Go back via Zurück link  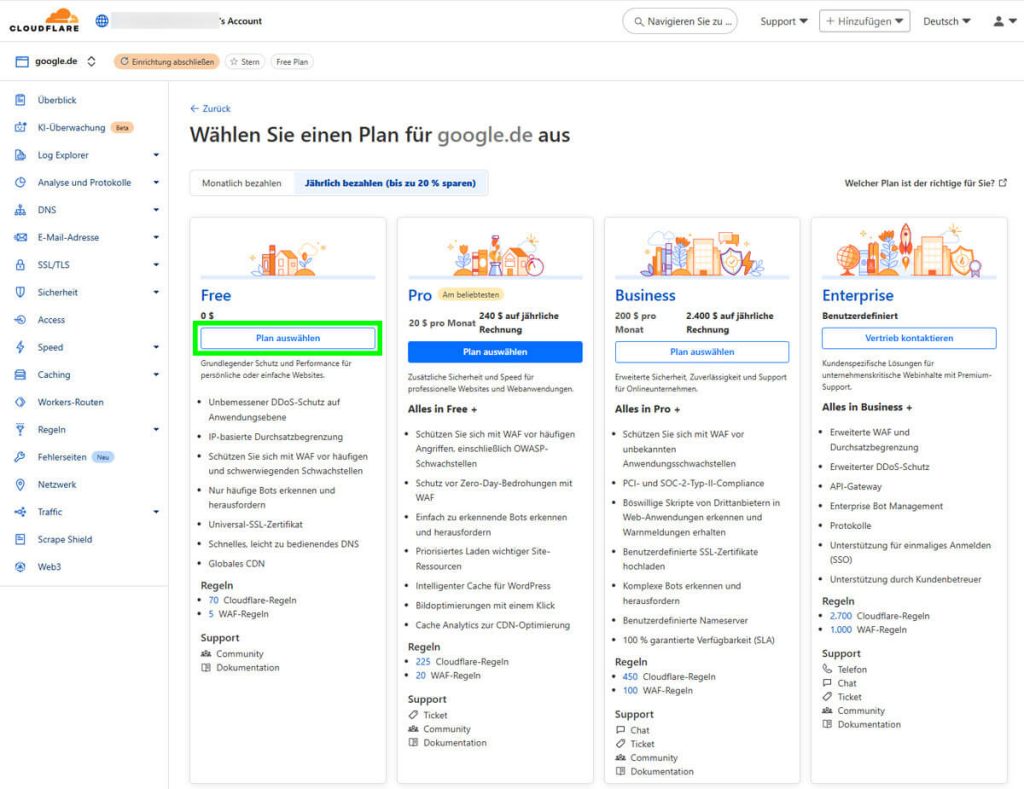point(210,108)
